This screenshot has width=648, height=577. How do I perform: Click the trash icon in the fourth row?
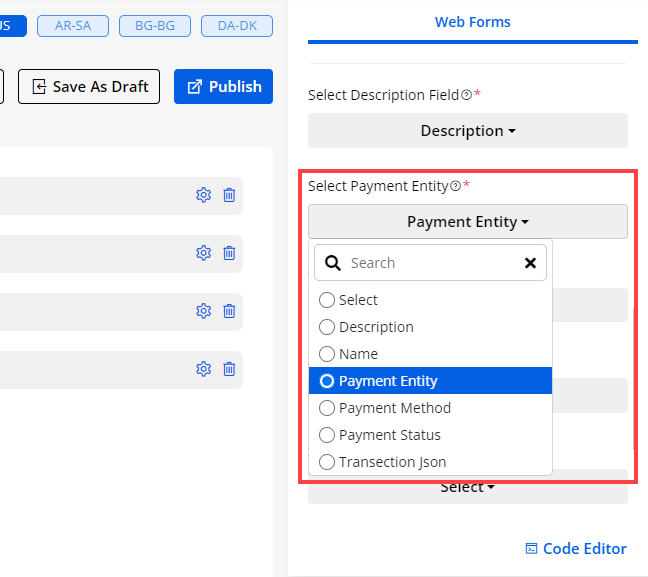click(x=229, y=369)
